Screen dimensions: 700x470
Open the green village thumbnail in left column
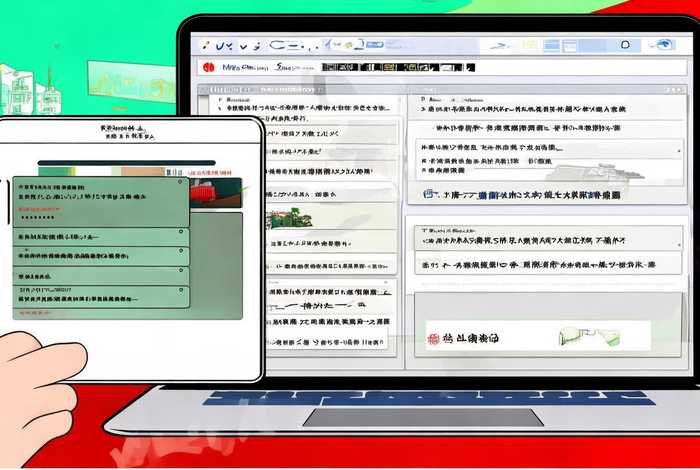click(x=289, y=218)
